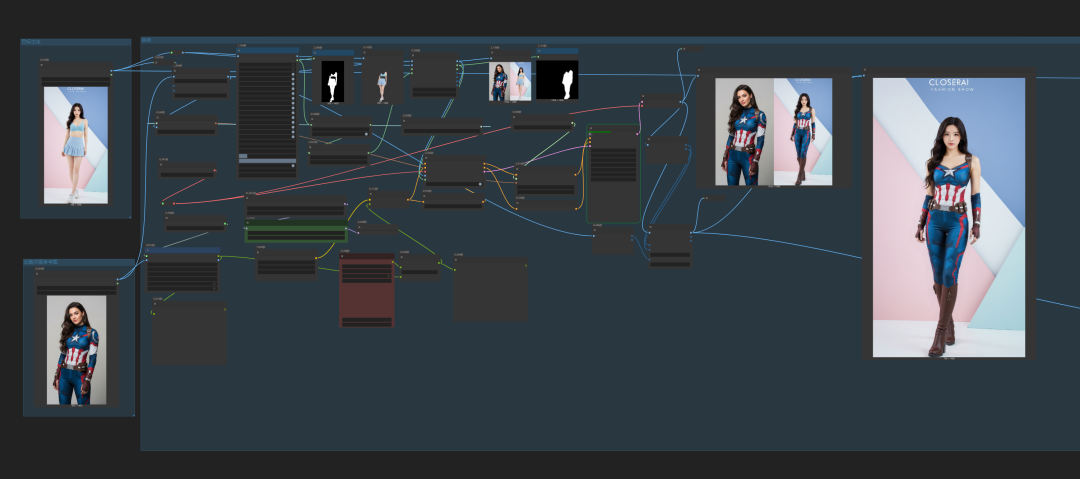The image size is (1080, 479).
Task: Click the wide main group title bar
Action: 610,40
